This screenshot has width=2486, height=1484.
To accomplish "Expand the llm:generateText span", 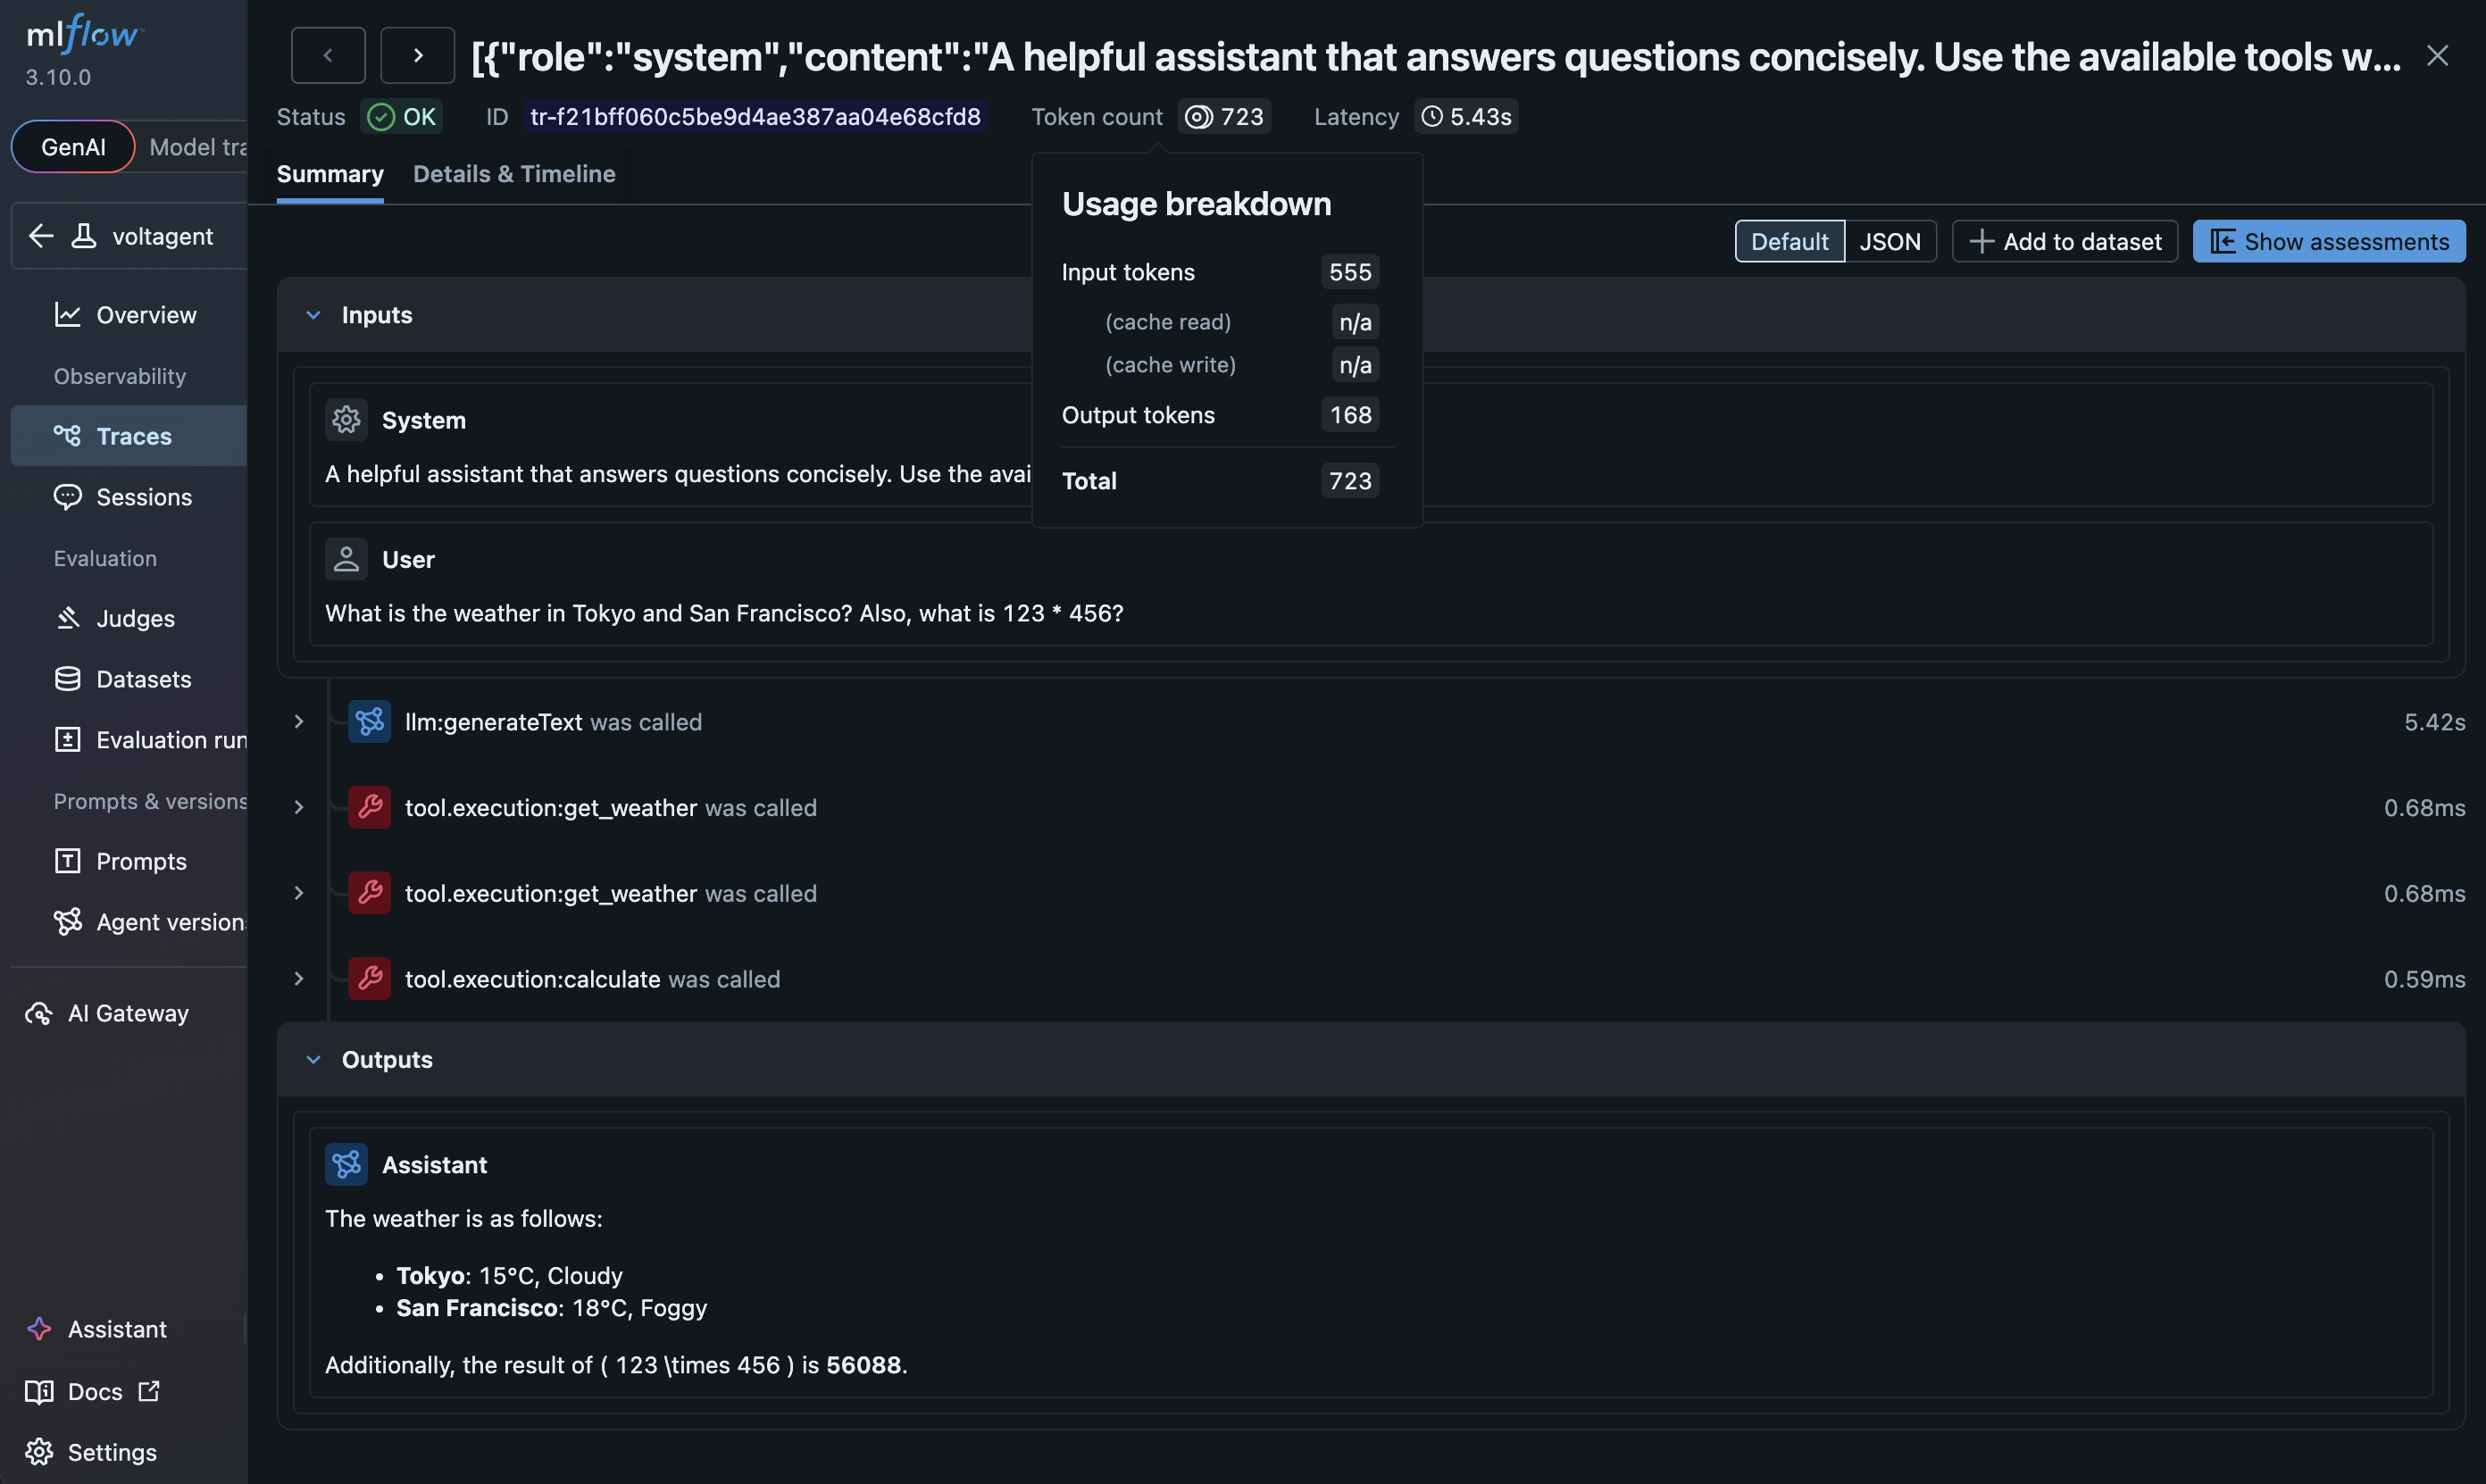I will click(298, 722).
